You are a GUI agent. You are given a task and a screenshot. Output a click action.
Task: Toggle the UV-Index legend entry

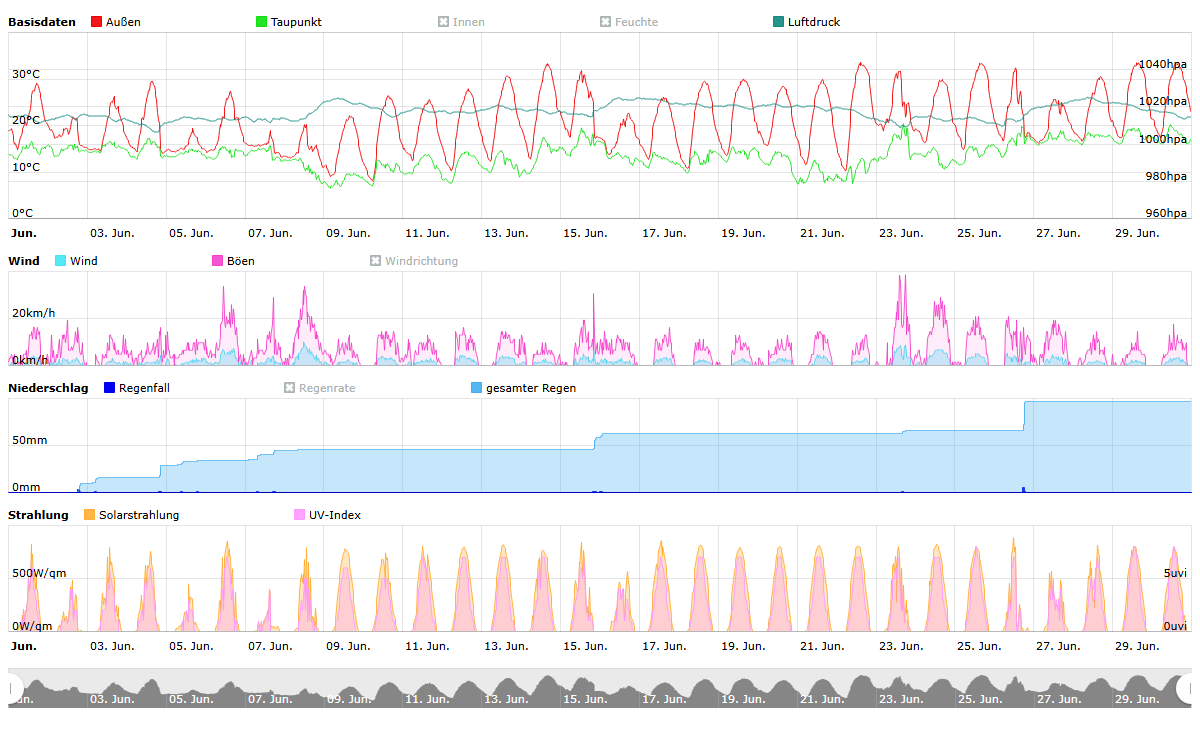coord(300,515)
